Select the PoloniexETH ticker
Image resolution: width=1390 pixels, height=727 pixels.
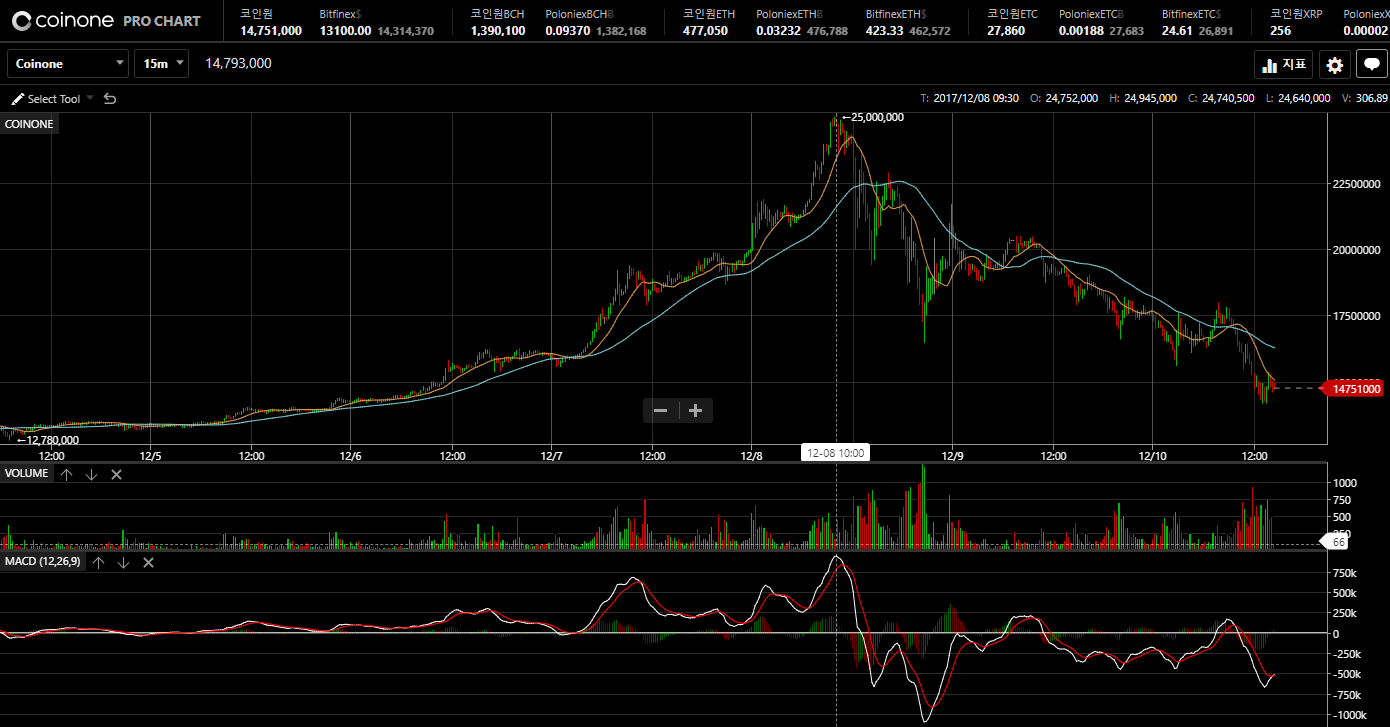802,22
